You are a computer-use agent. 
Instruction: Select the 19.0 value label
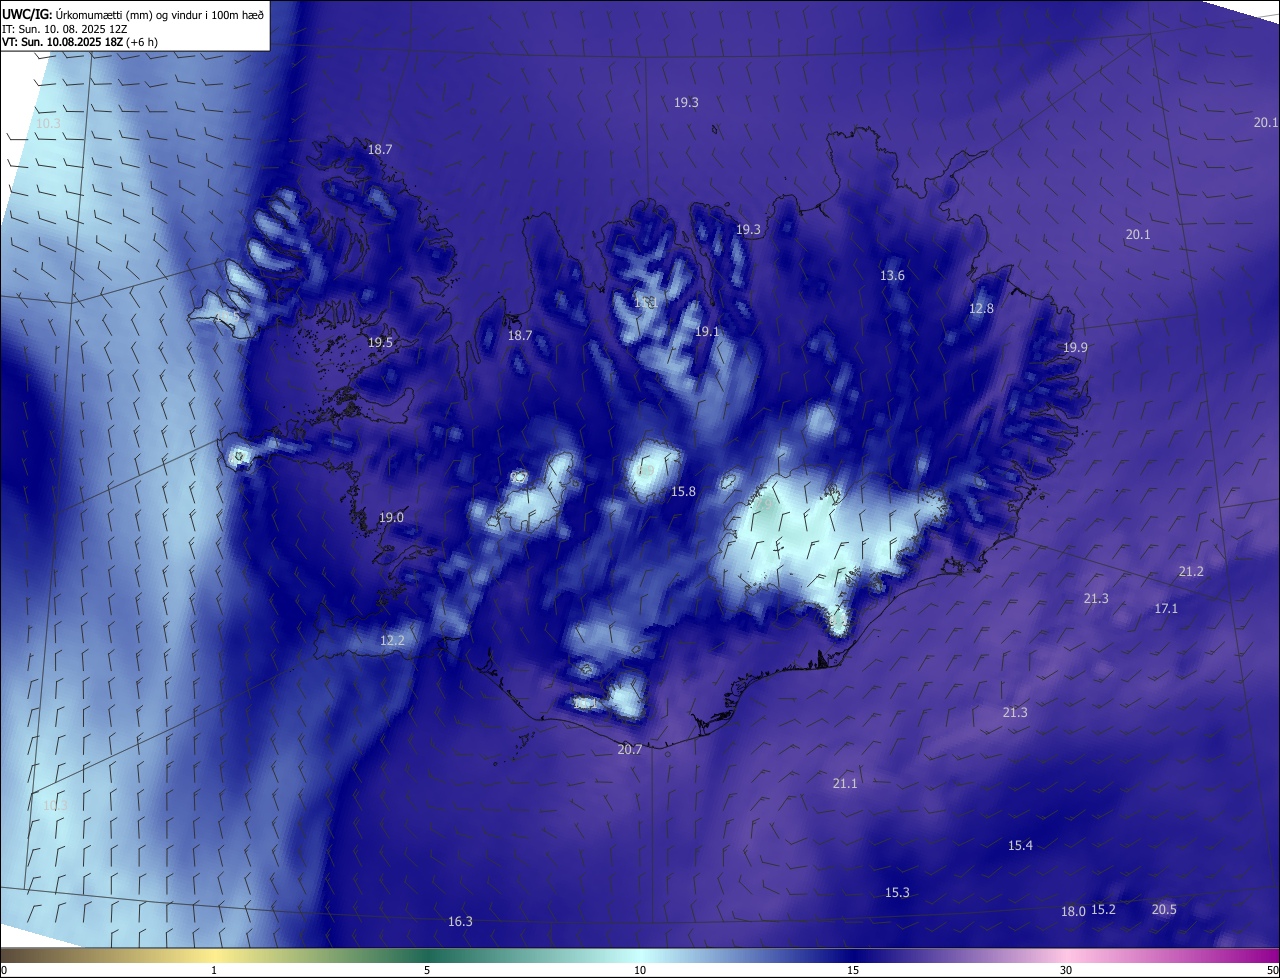click(x=391, y=518)
